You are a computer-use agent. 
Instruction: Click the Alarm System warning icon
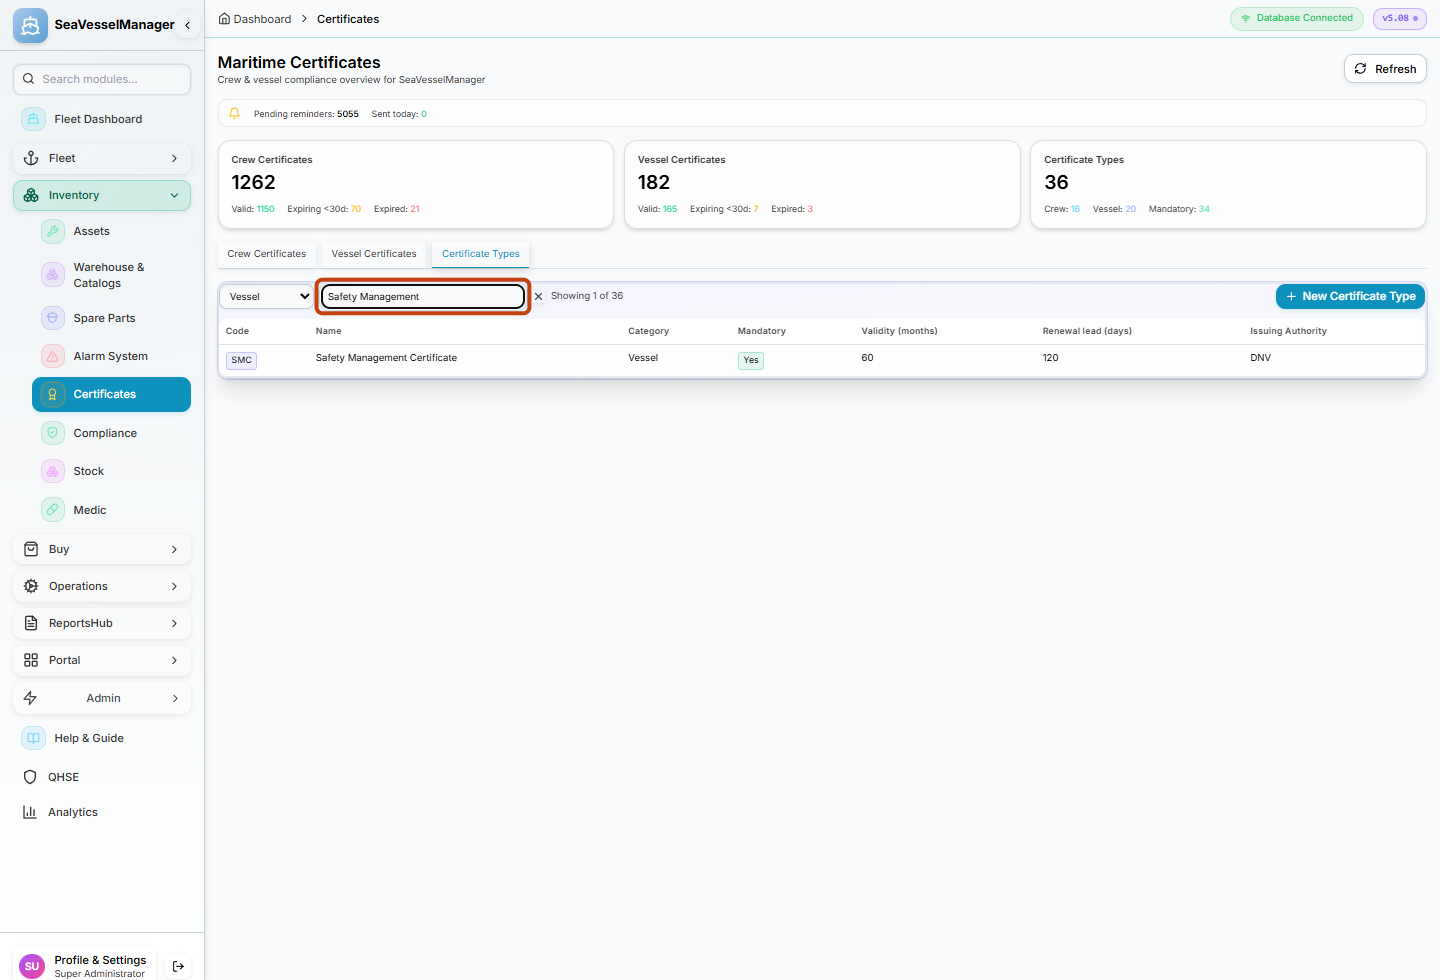coord(53,355)
